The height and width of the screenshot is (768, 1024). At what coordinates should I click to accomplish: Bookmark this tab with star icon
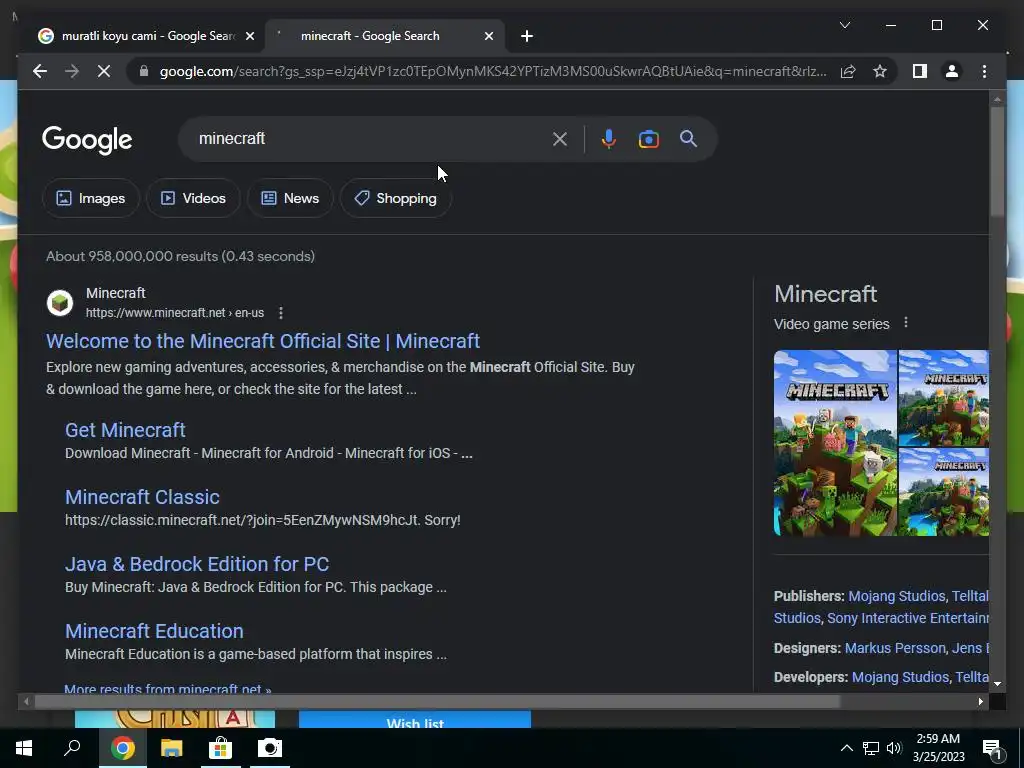(880, 71)
